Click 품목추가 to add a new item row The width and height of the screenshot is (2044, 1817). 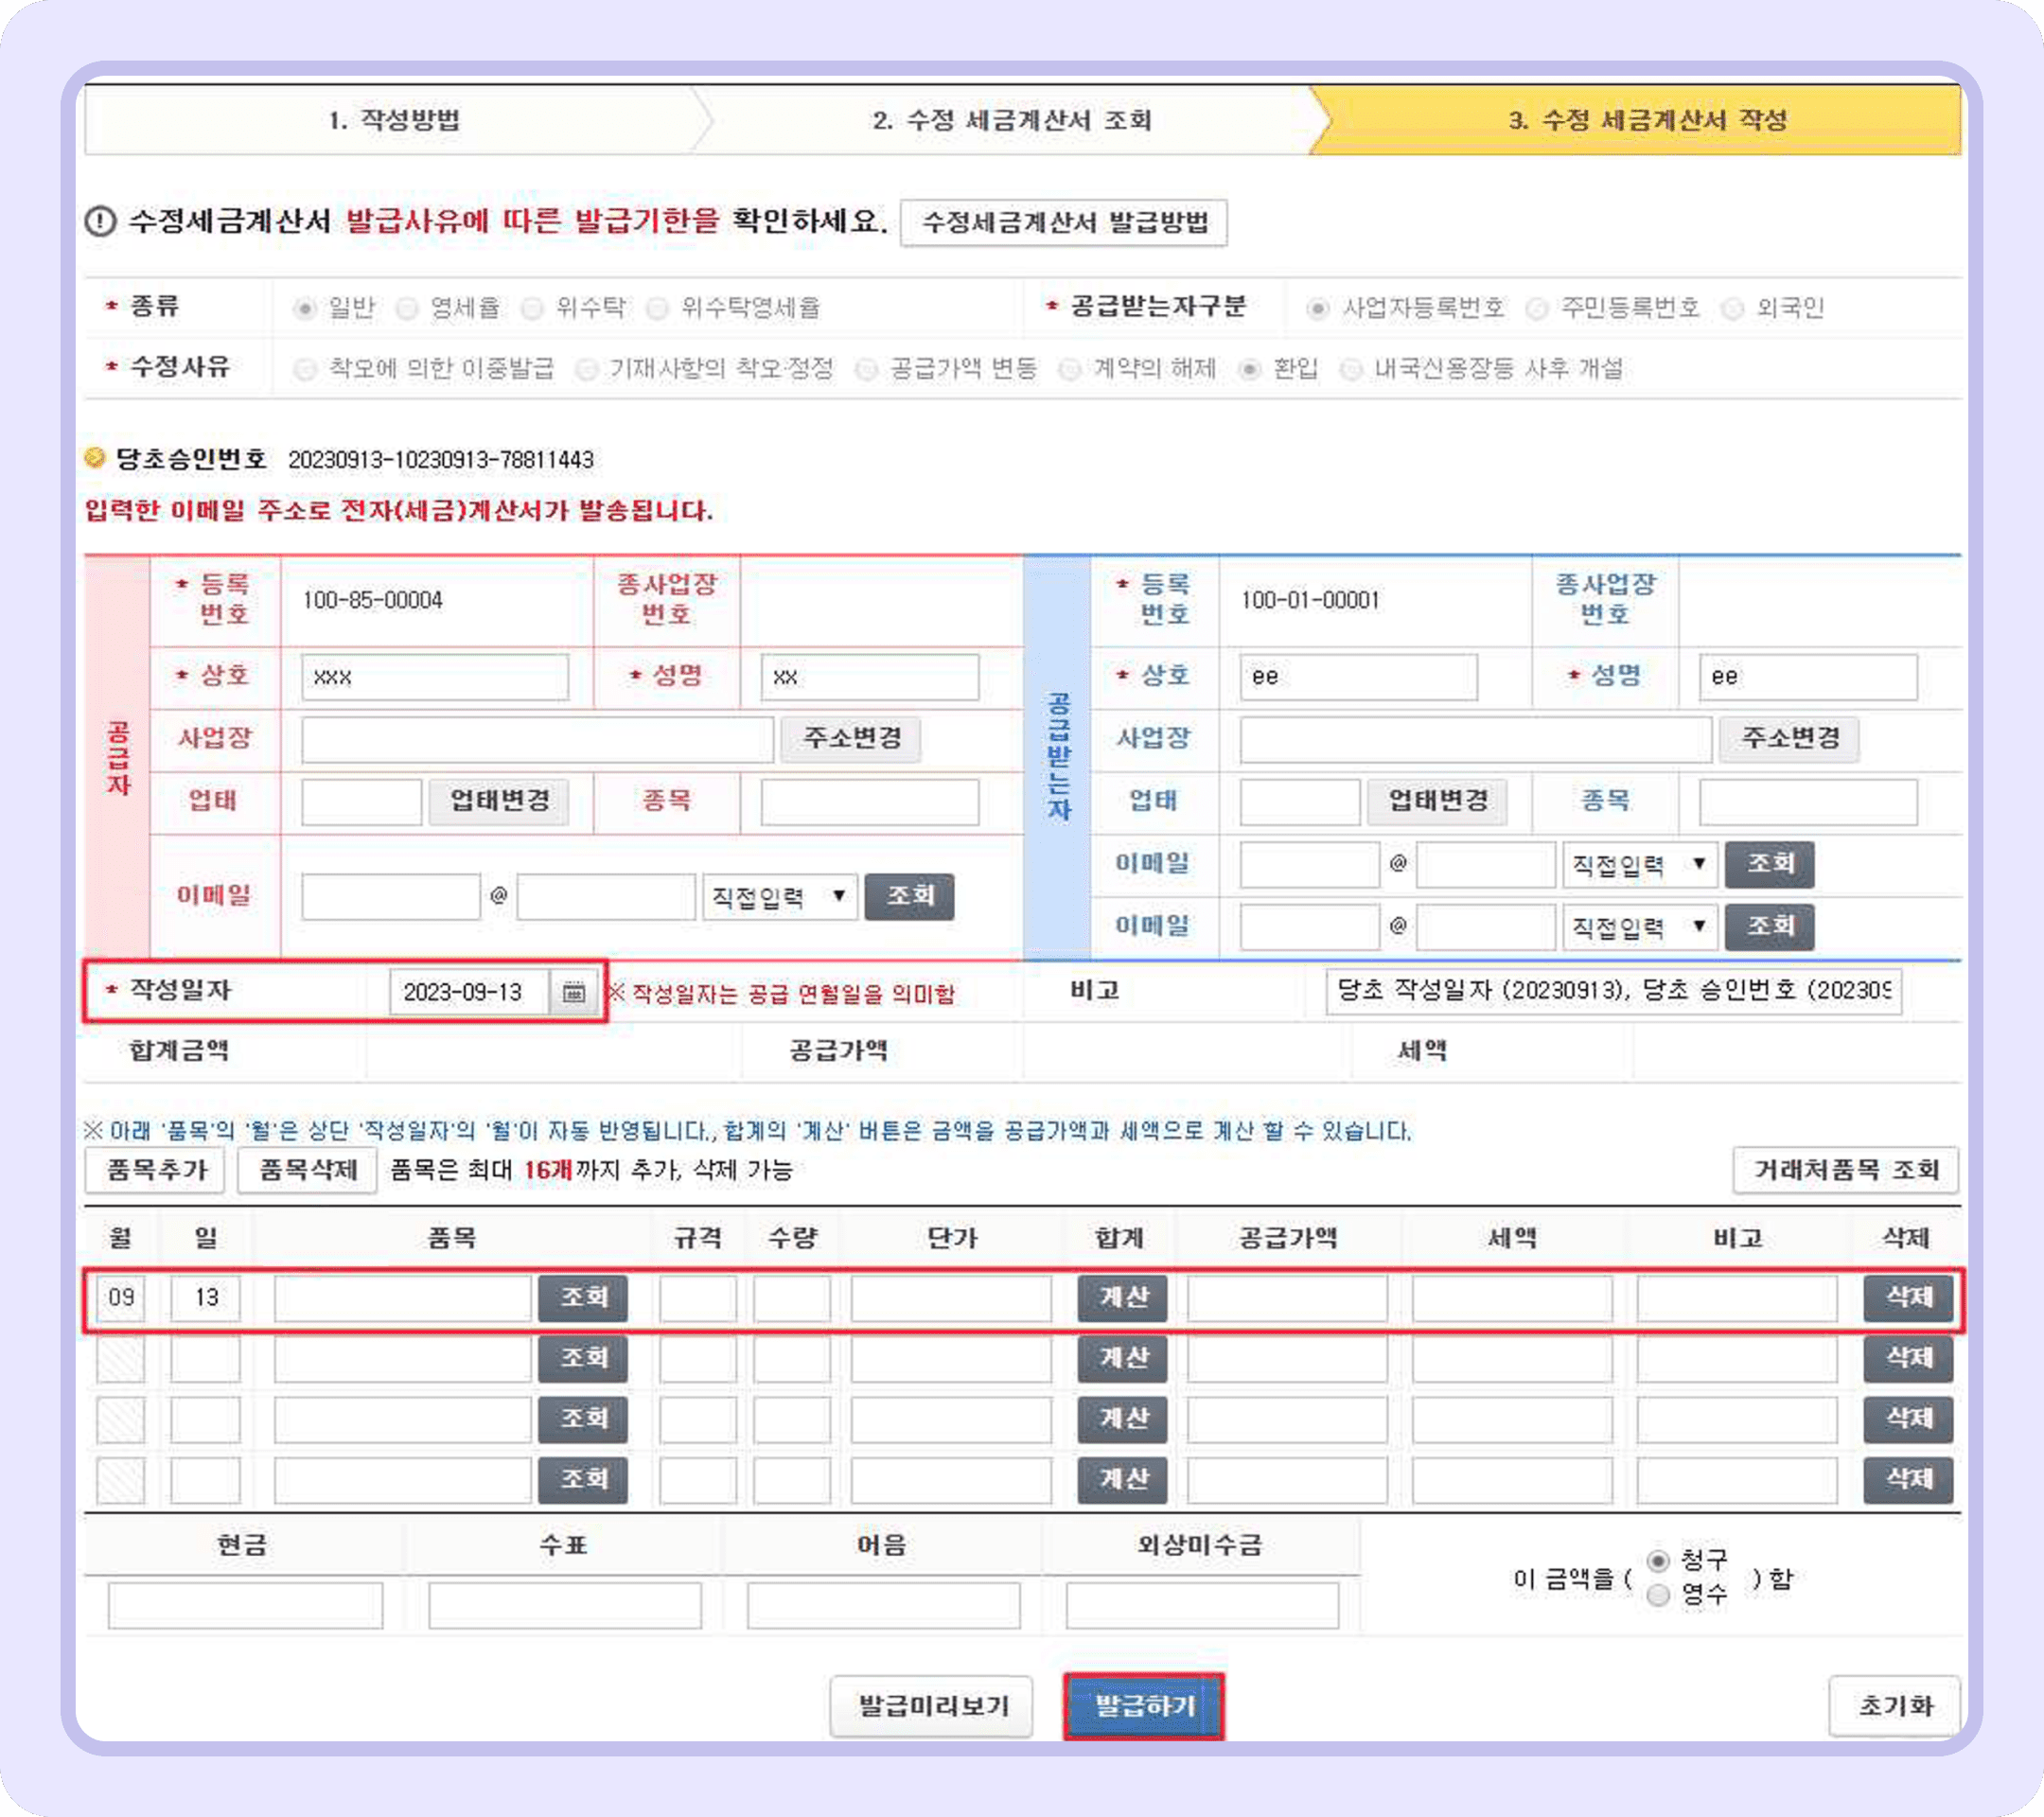tap(155, 1170)
